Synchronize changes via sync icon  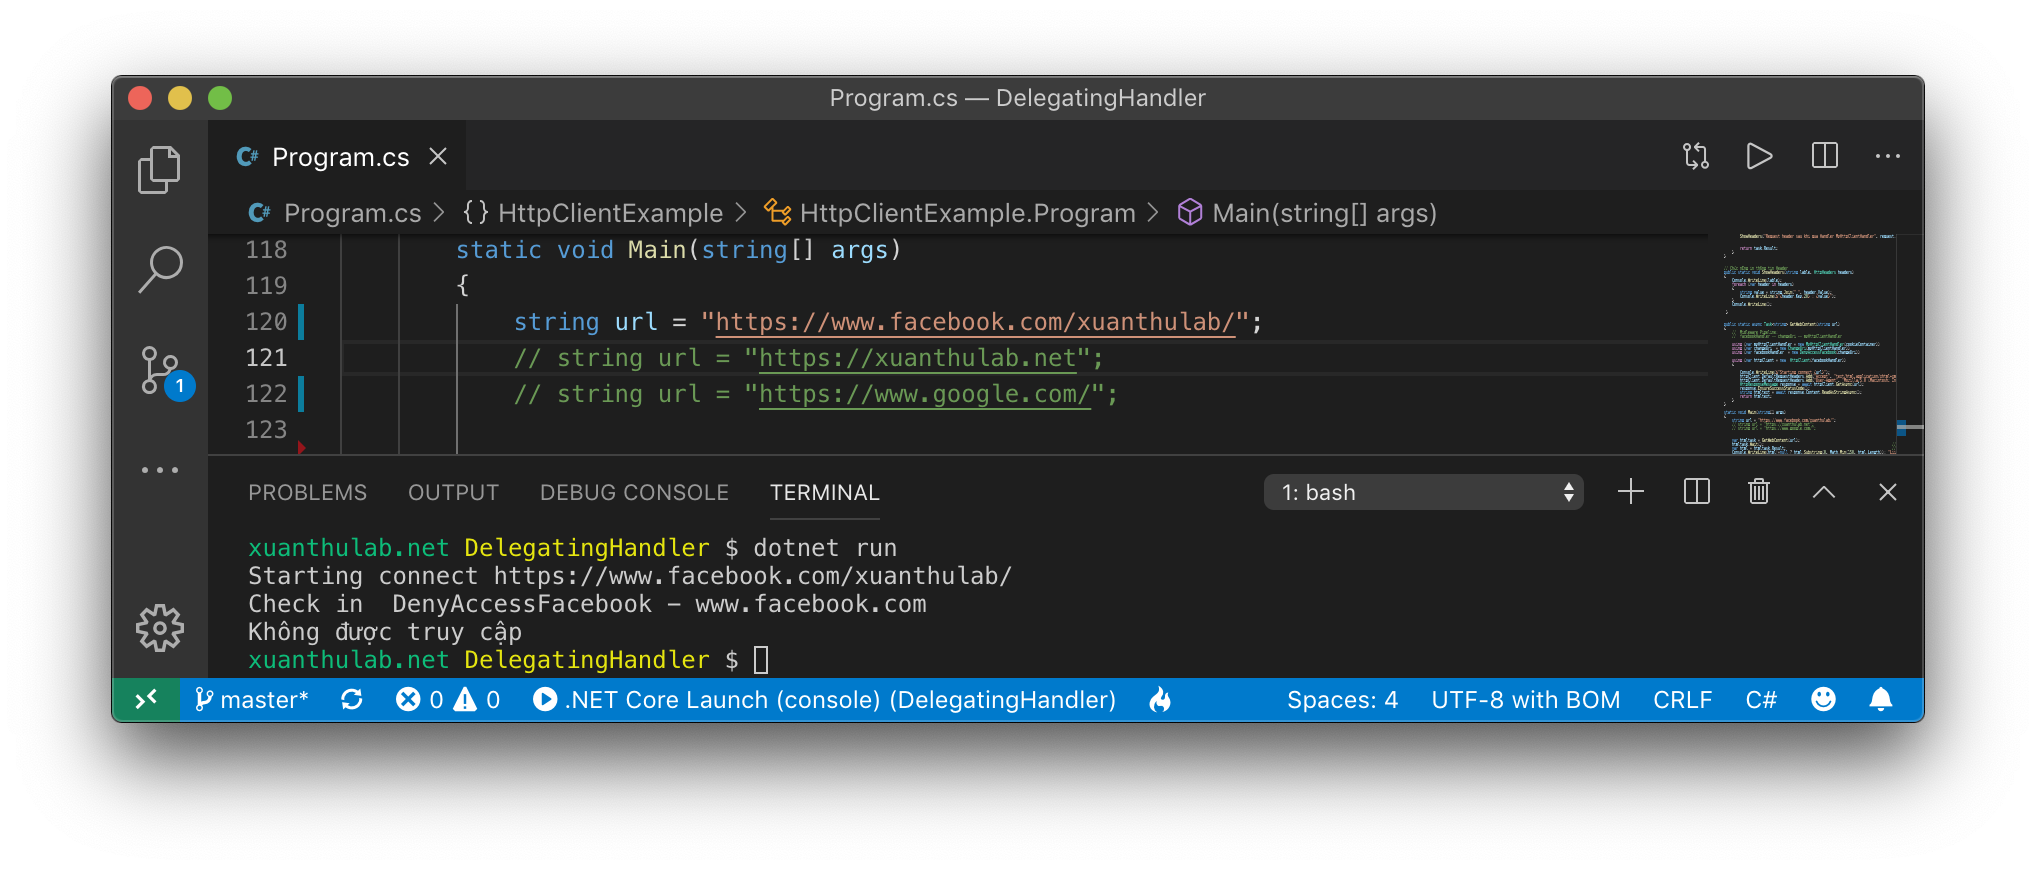click(x=352, y=700)
